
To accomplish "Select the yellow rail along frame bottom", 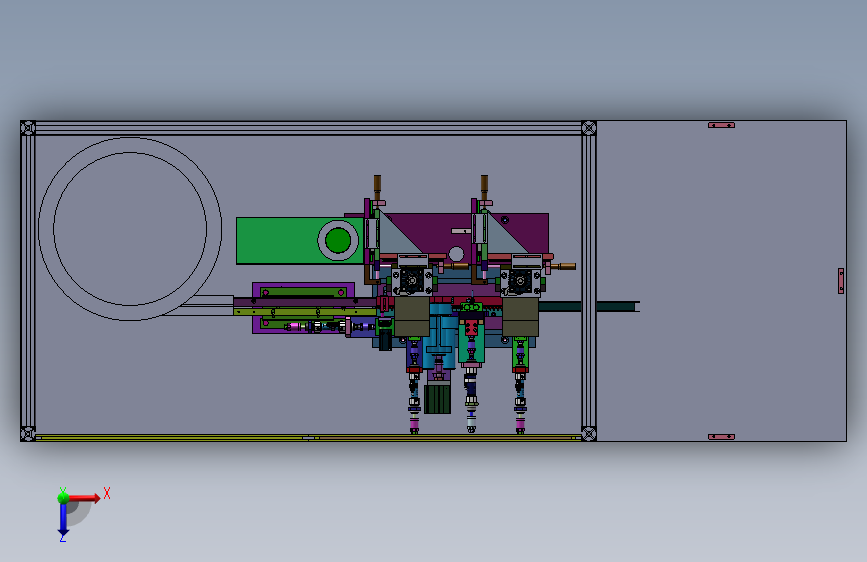I will 309,438.
